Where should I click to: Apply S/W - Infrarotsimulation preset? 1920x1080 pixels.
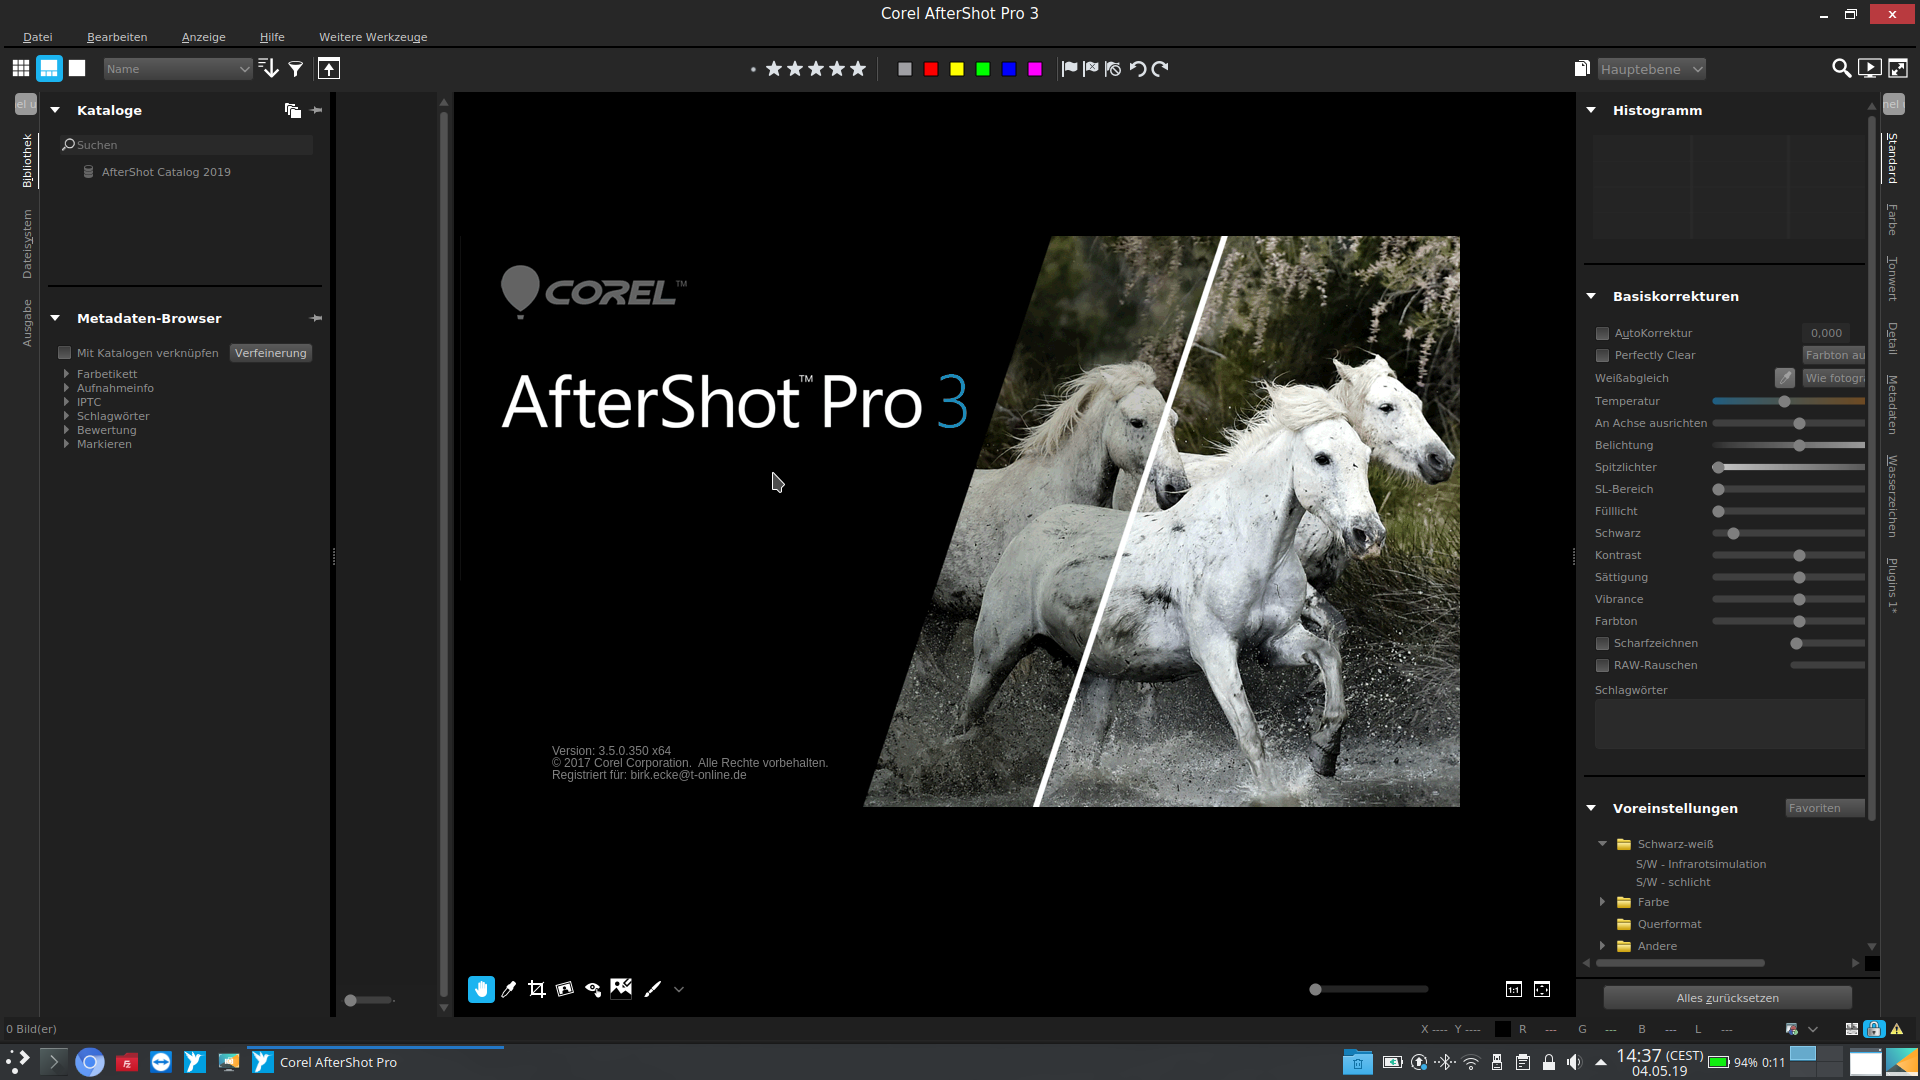1700,864
